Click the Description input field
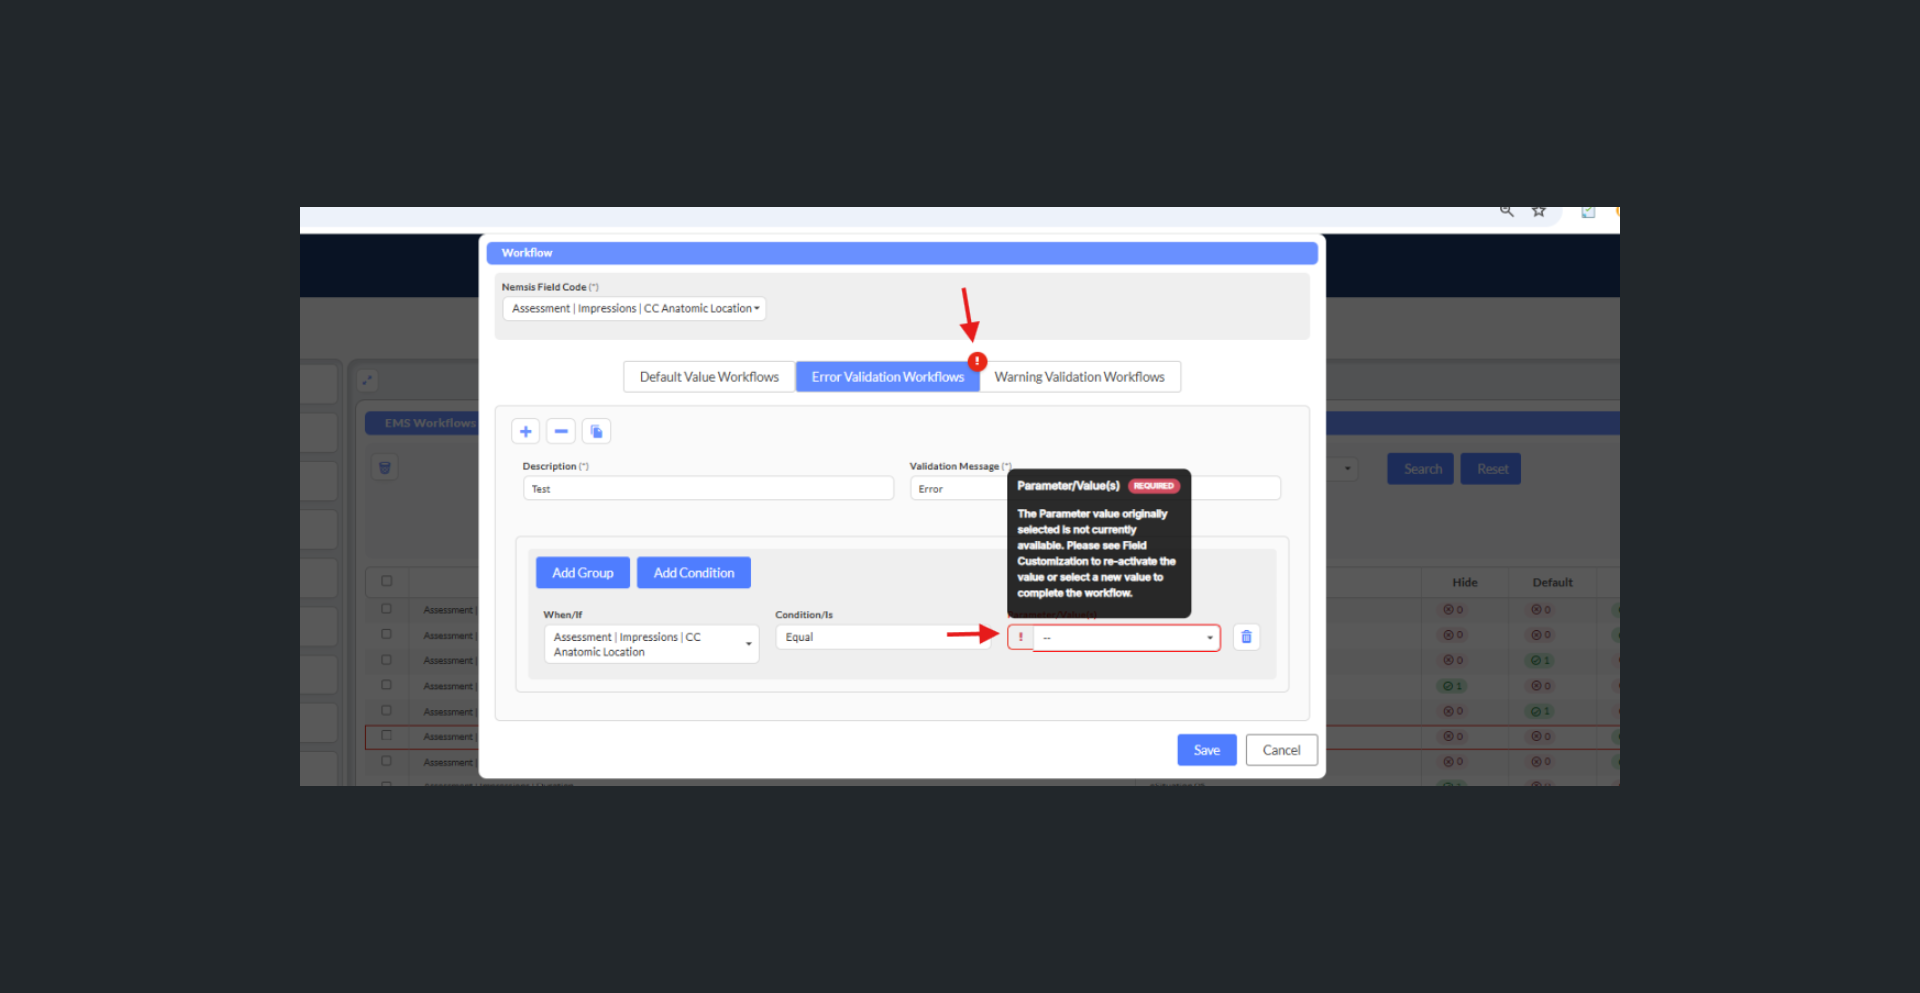 click(x=708, y=489)
